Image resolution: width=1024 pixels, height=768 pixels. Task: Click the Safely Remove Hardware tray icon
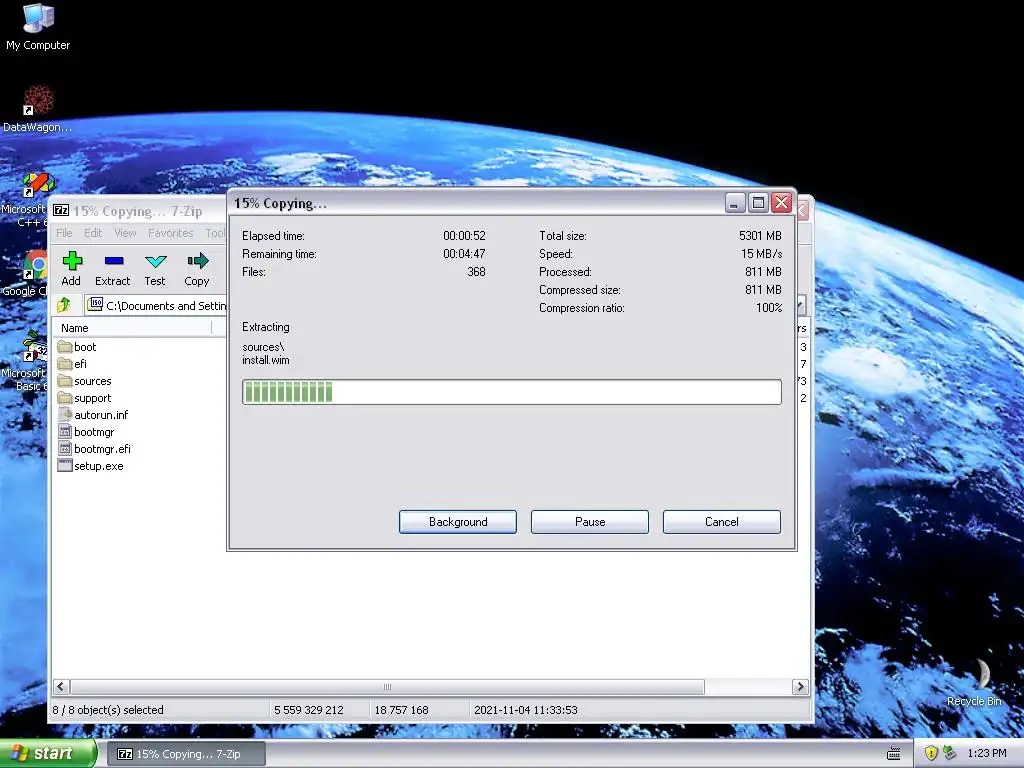tap(950, 753)
